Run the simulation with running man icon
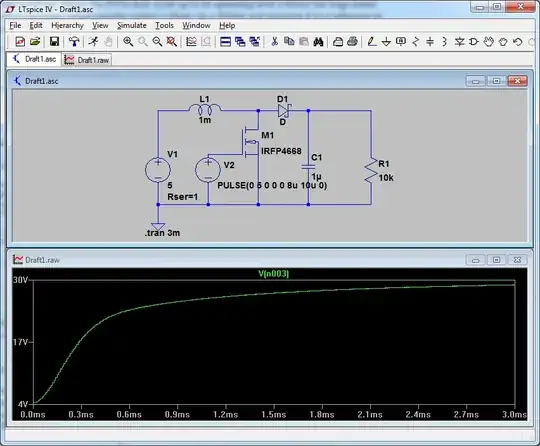This screenshot has width=540, height=446. click(x=93, y=42)
